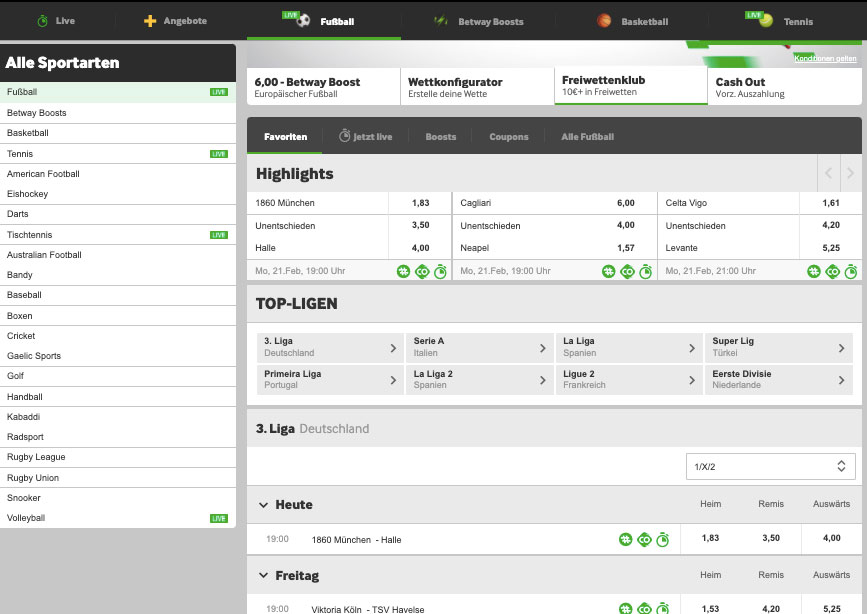The width and height of the screenshot is (867, 614).
Task: Open the 6,00 - Betway Boost promo
Action: click(x=323, y=87)
